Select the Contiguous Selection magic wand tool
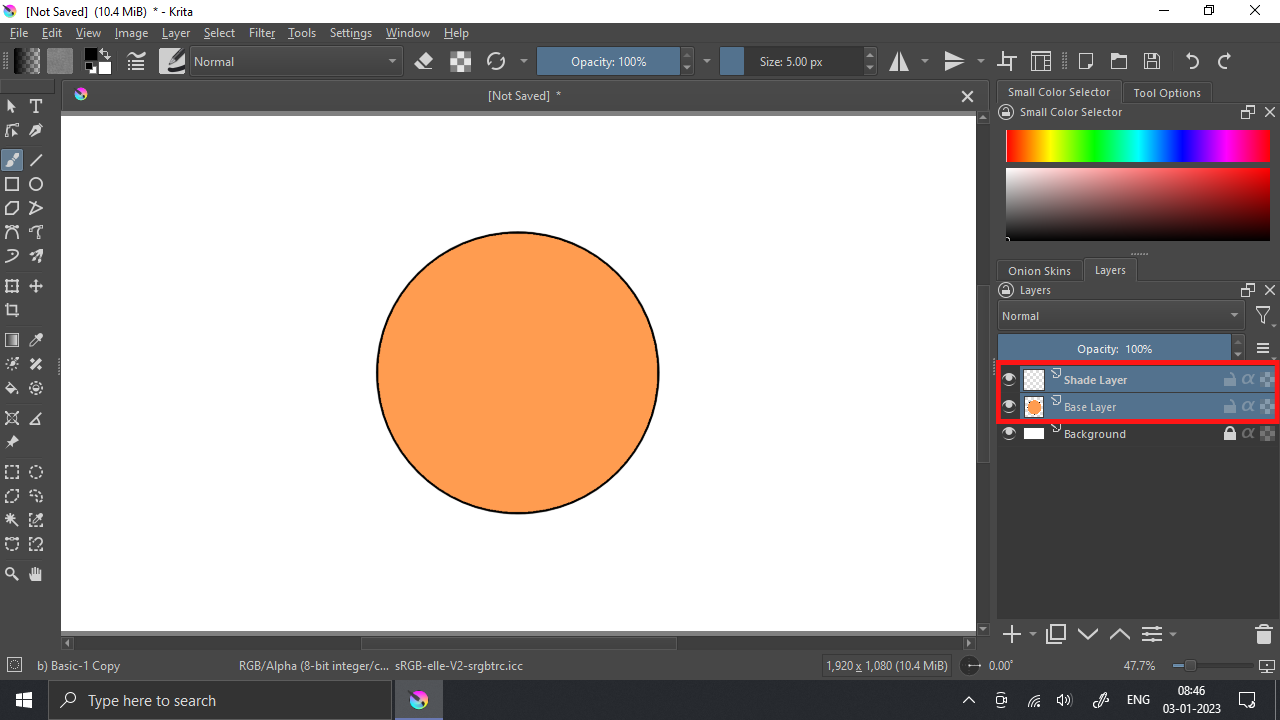Screen dimensions: 1280x720 [12, 520]
